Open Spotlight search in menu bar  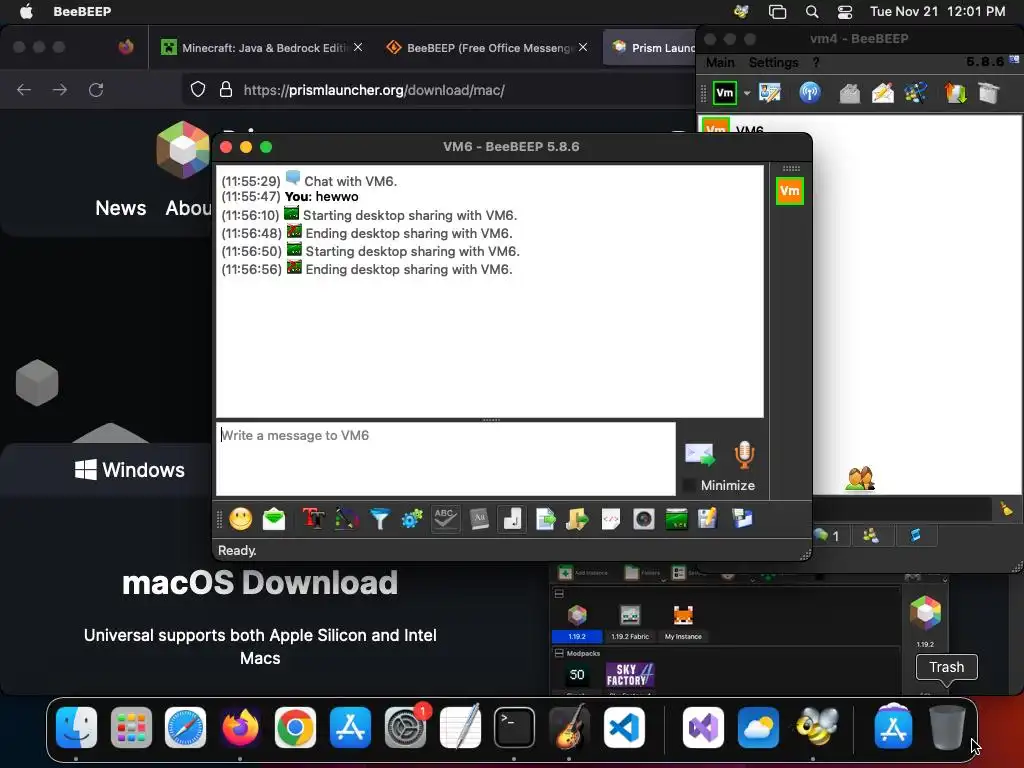(812, 11)
